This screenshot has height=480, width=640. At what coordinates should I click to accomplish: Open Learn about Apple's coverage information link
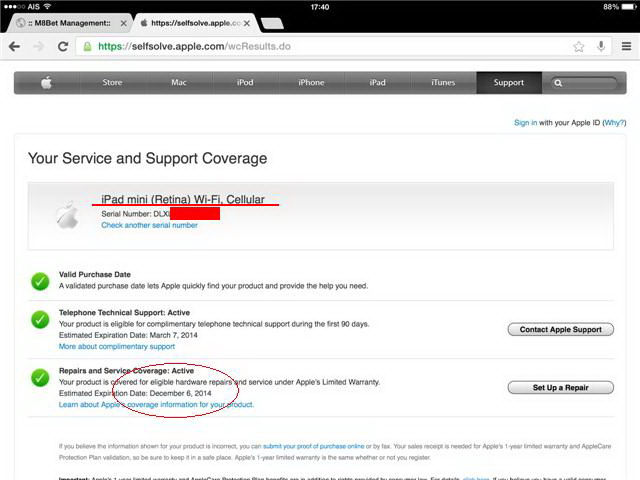[x=156, y=405]
